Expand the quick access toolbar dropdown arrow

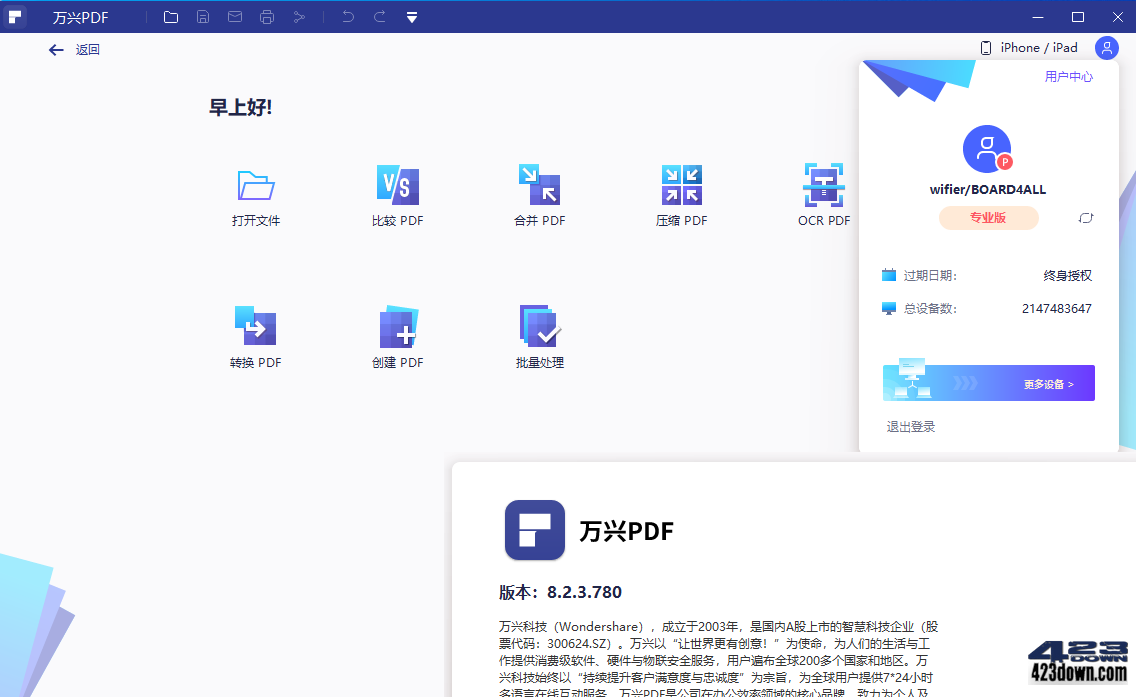pos(412,17)
